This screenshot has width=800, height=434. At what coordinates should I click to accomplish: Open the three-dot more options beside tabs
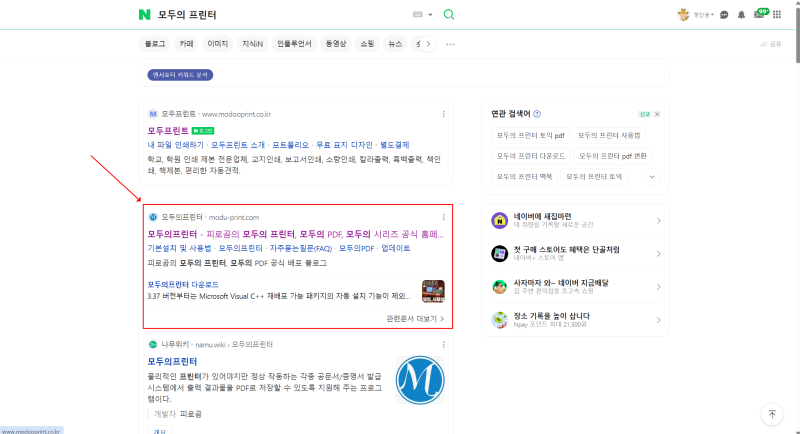[x=450, y=44]
